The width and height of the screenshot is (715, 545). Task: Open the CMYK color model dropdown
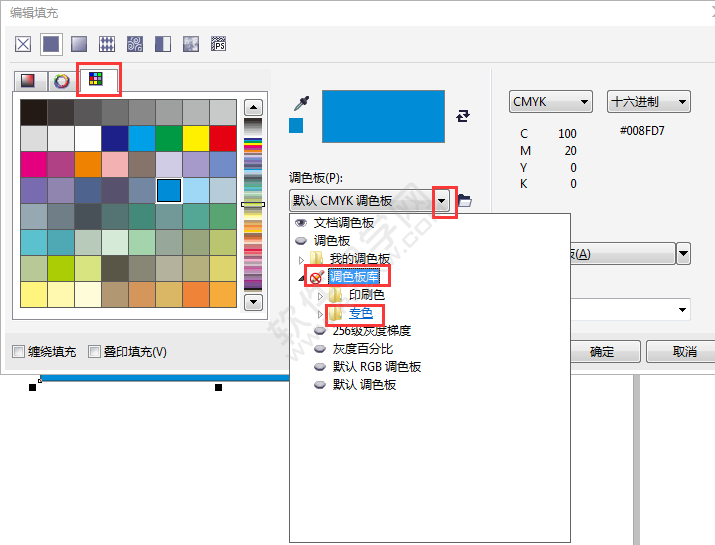coord(550,101)
